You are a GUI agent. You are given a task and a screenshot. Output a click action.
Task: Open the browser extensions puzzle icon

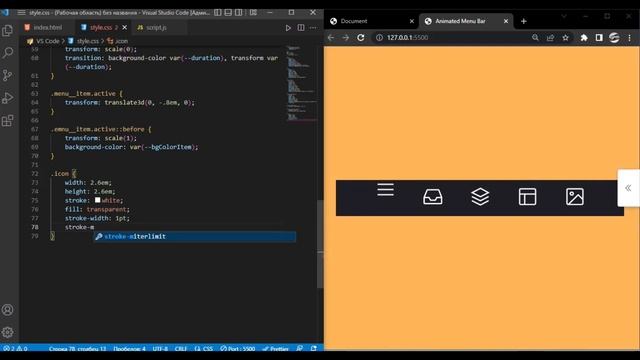tap(584, 38)
